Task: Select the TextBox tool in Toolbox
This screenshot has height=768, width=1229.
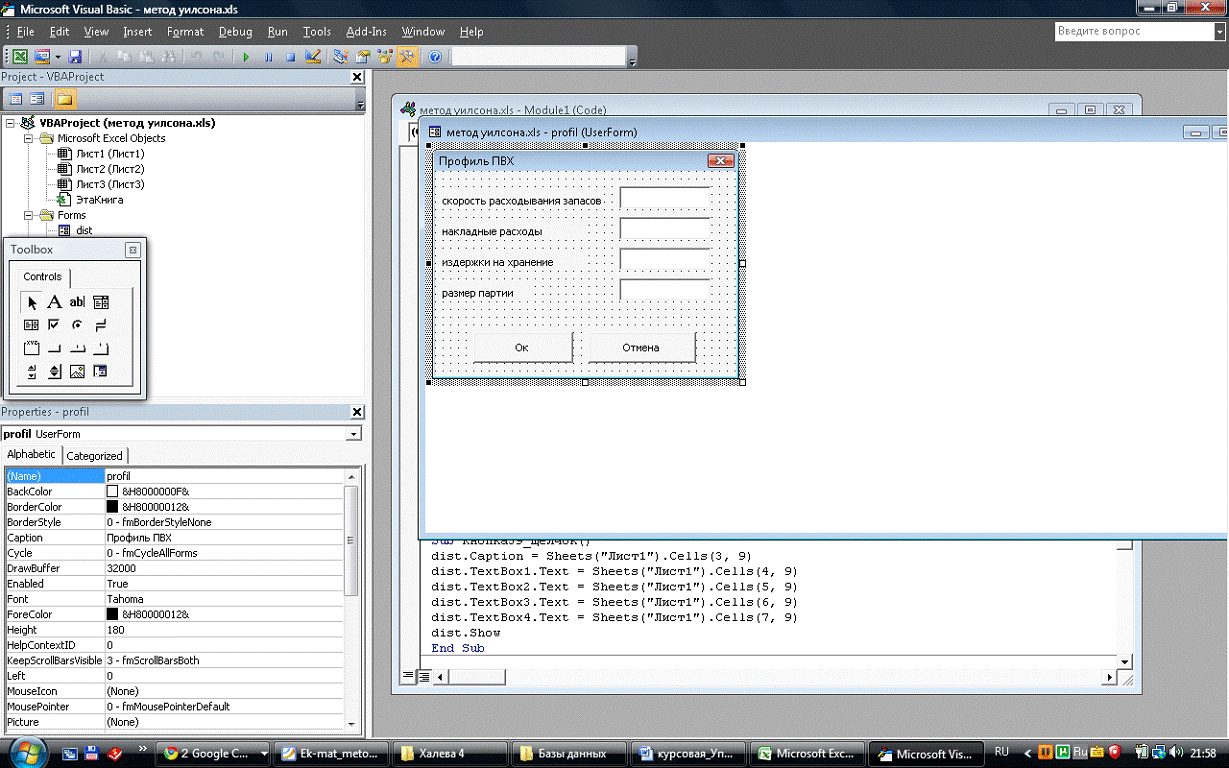Action: tap(77, 302)
